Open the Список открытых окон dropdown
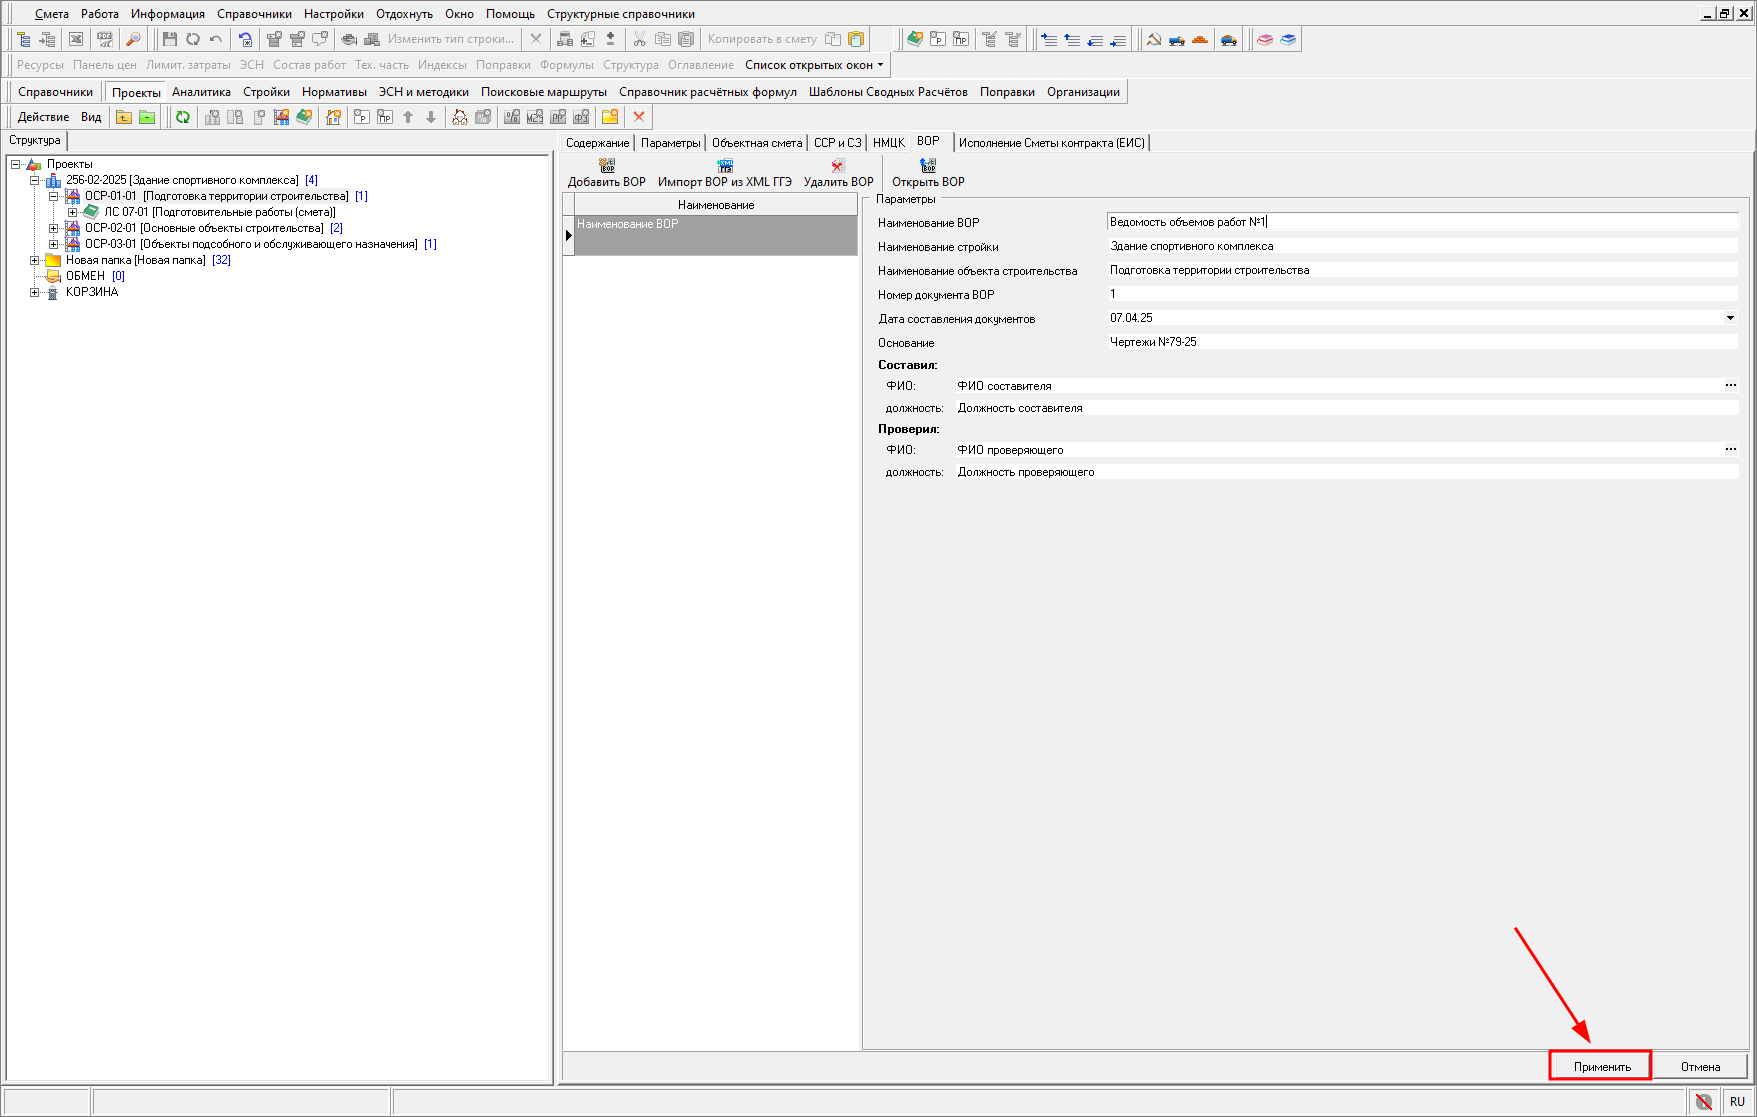 point(814,65)
